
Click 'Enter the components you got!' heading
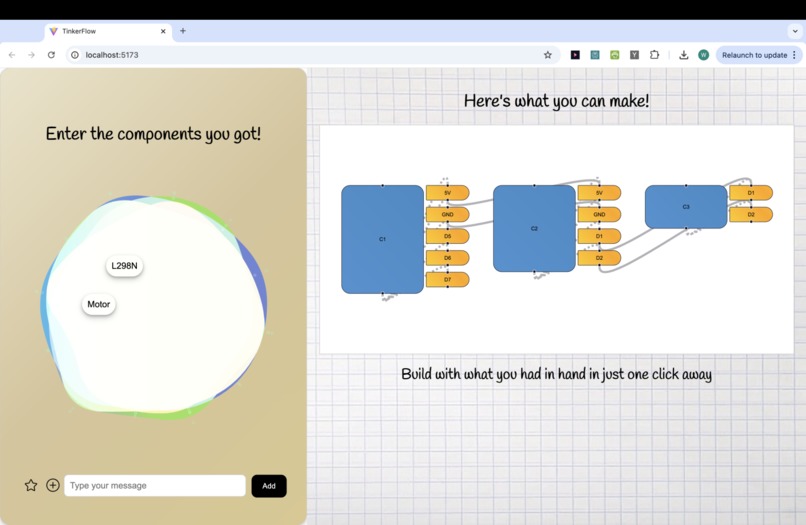click(153, 134)
